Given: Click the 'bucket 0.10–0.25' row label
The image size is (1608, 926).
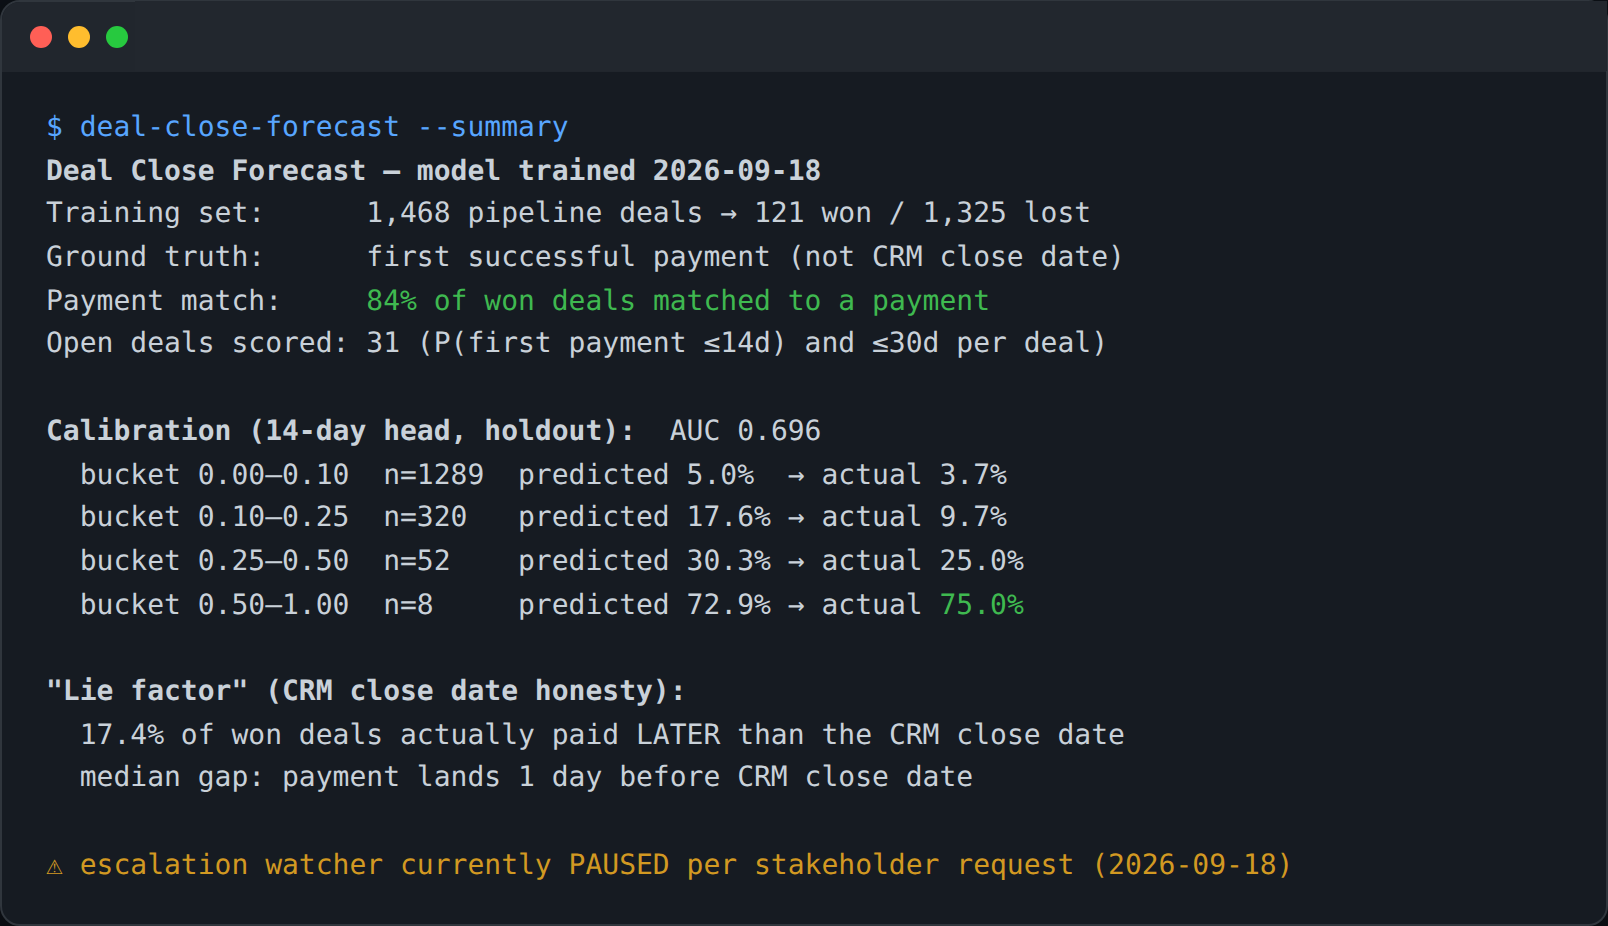Looking at the screenshot, I should coord(214,517).
